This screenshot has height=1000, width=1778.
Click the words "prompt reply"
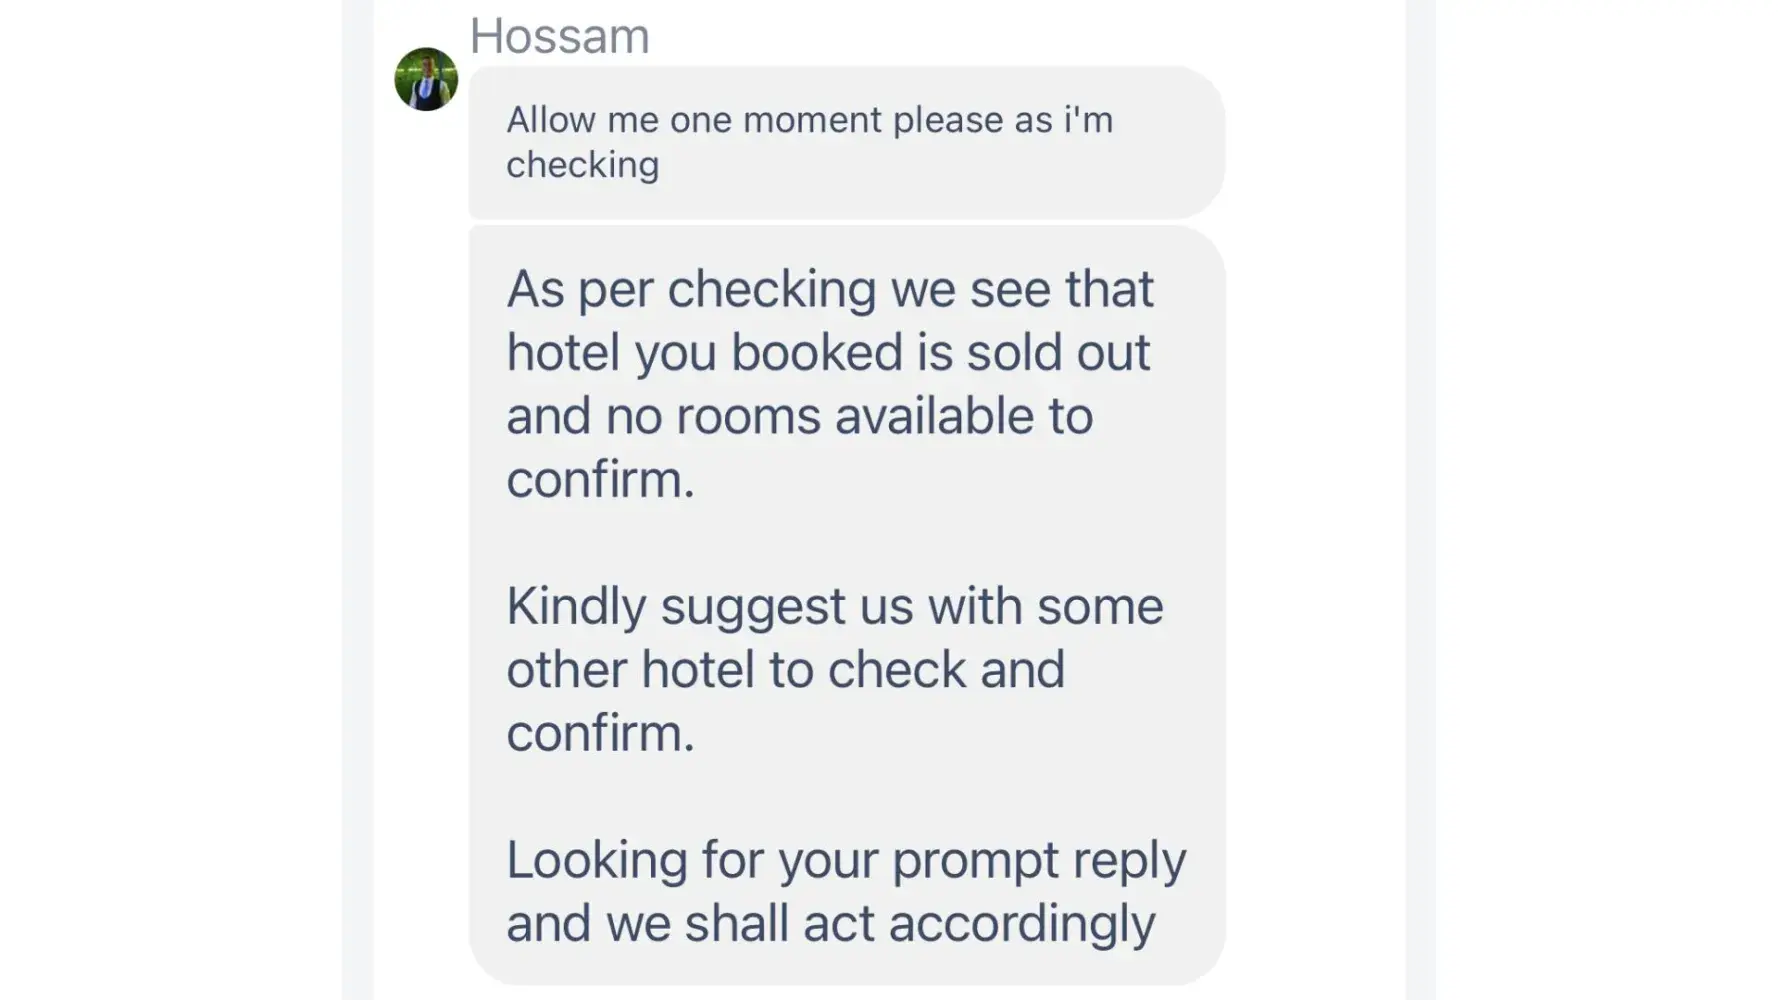(1038, 860)
